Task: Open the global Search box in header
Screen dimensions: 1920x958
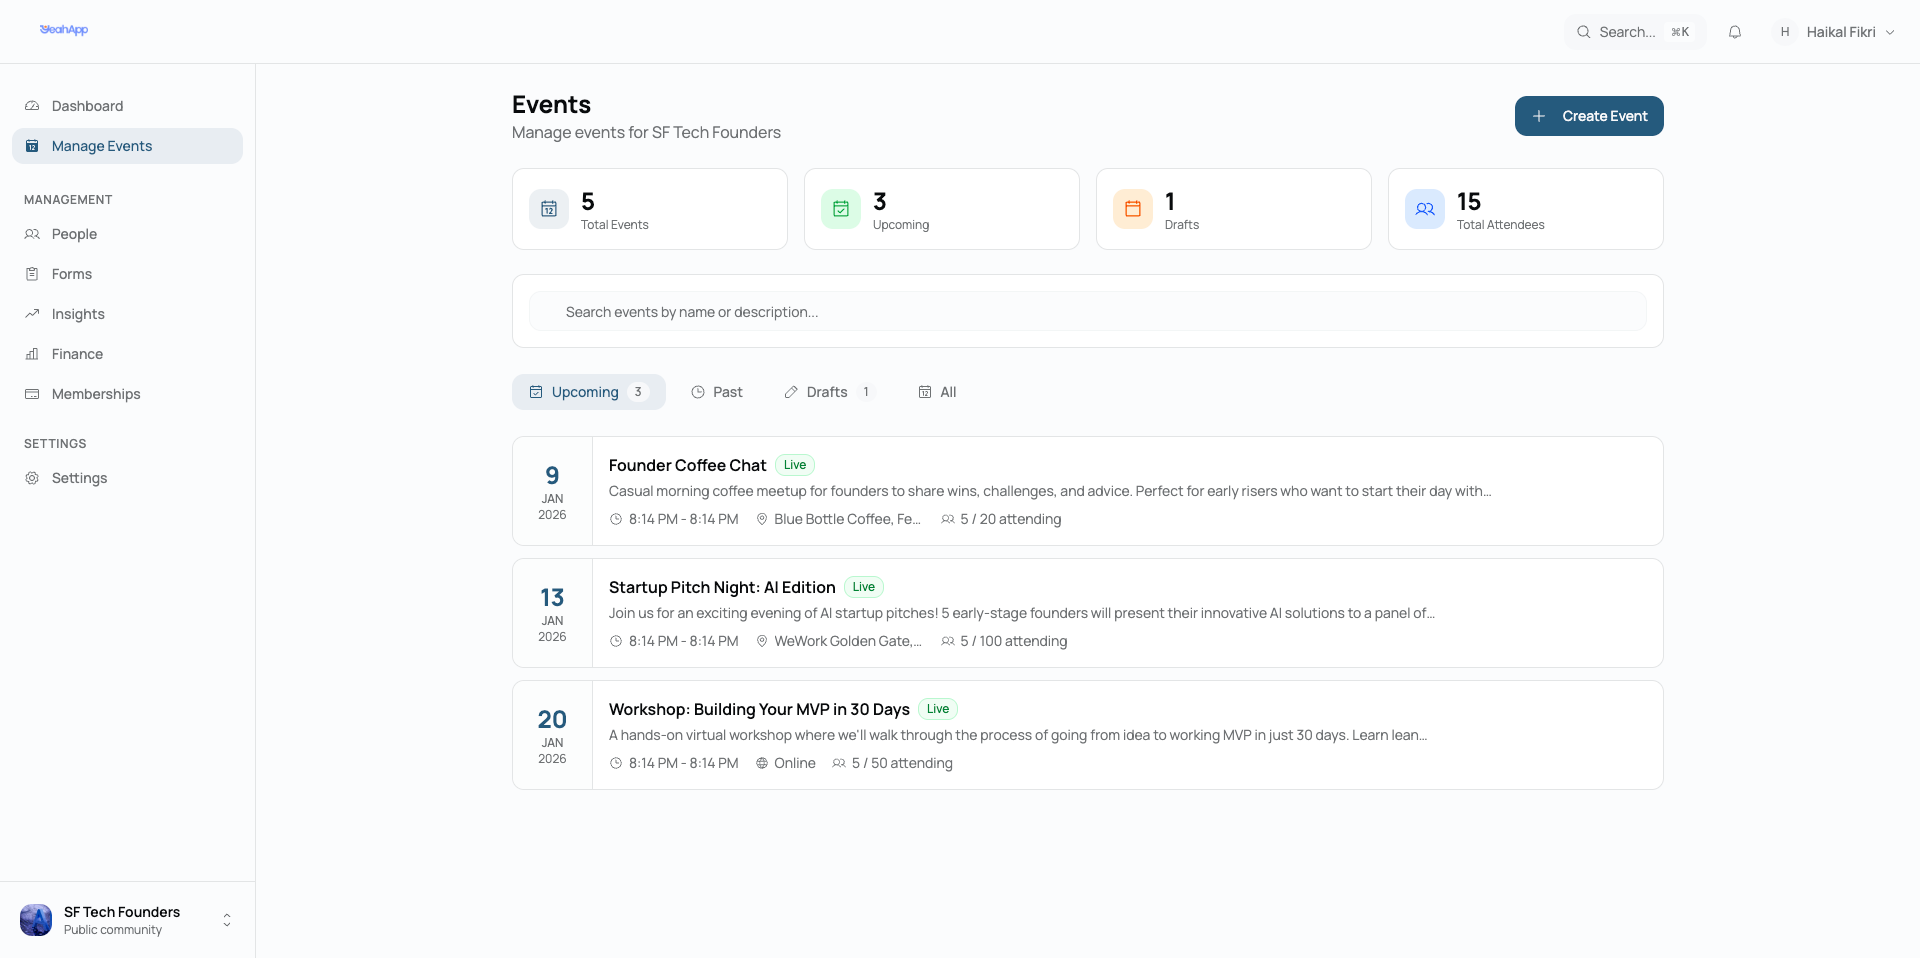Action: tap(1634, 32)
